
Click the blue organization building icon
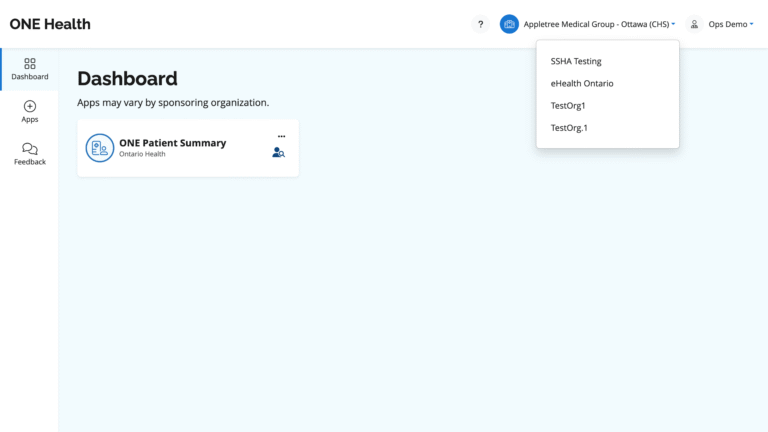509,24
